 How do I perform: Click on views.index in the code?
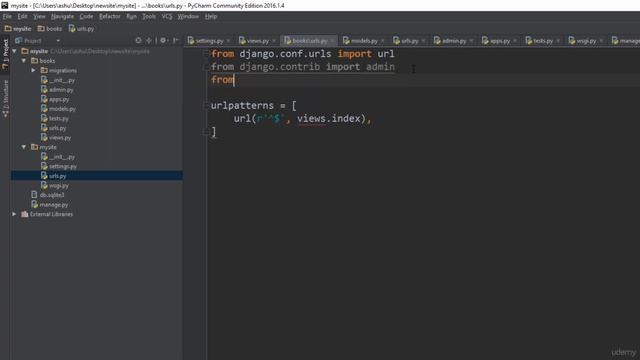pos(329,118)
